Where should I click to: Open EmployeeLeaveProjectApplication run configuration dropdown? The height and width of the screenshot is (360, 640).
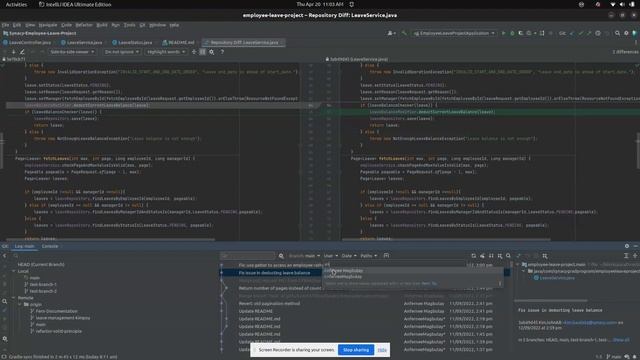click(454, 33)
